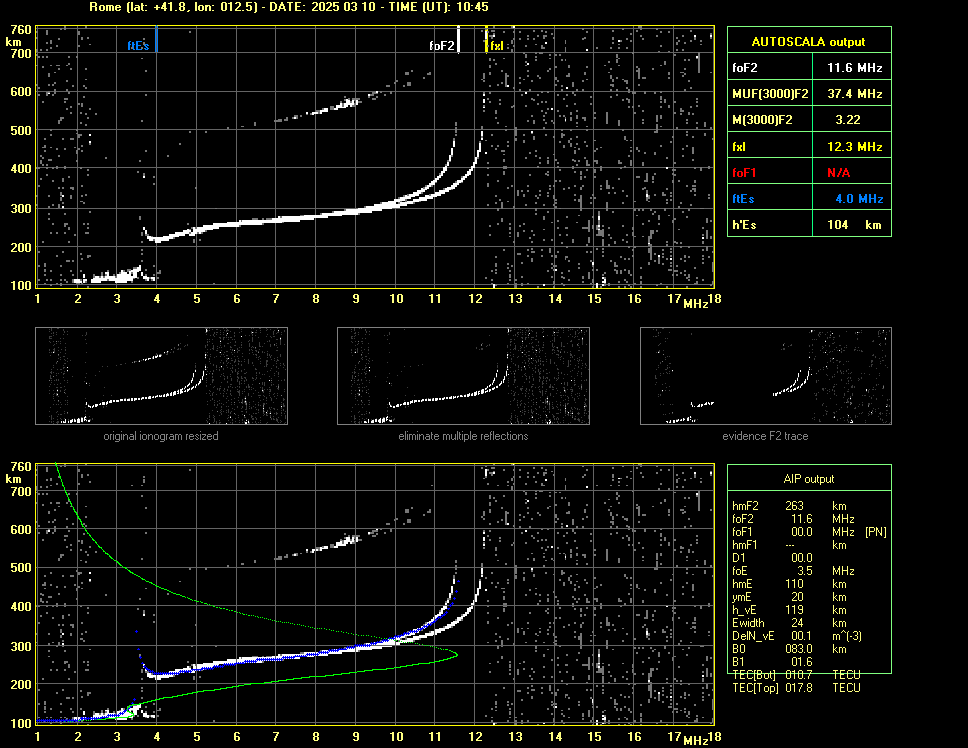968x748 pixels.
Task: Click the DelN_vE value '00.1'
Action: (802, 636)
